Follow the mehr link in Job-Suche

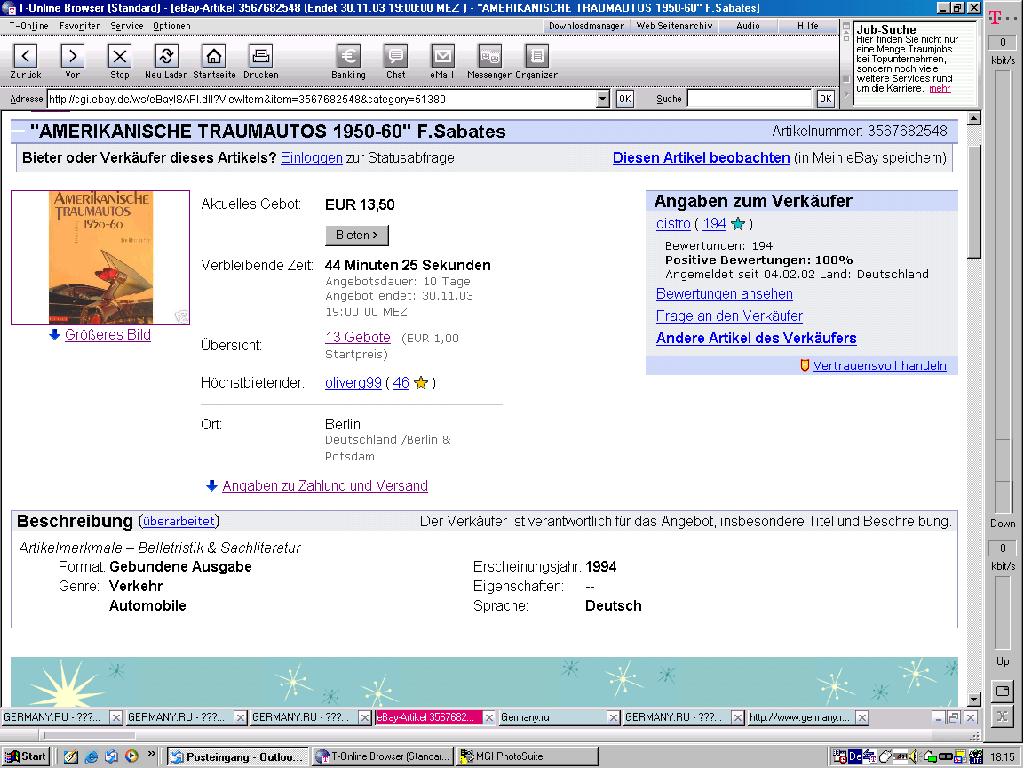(x=940, y=88)
